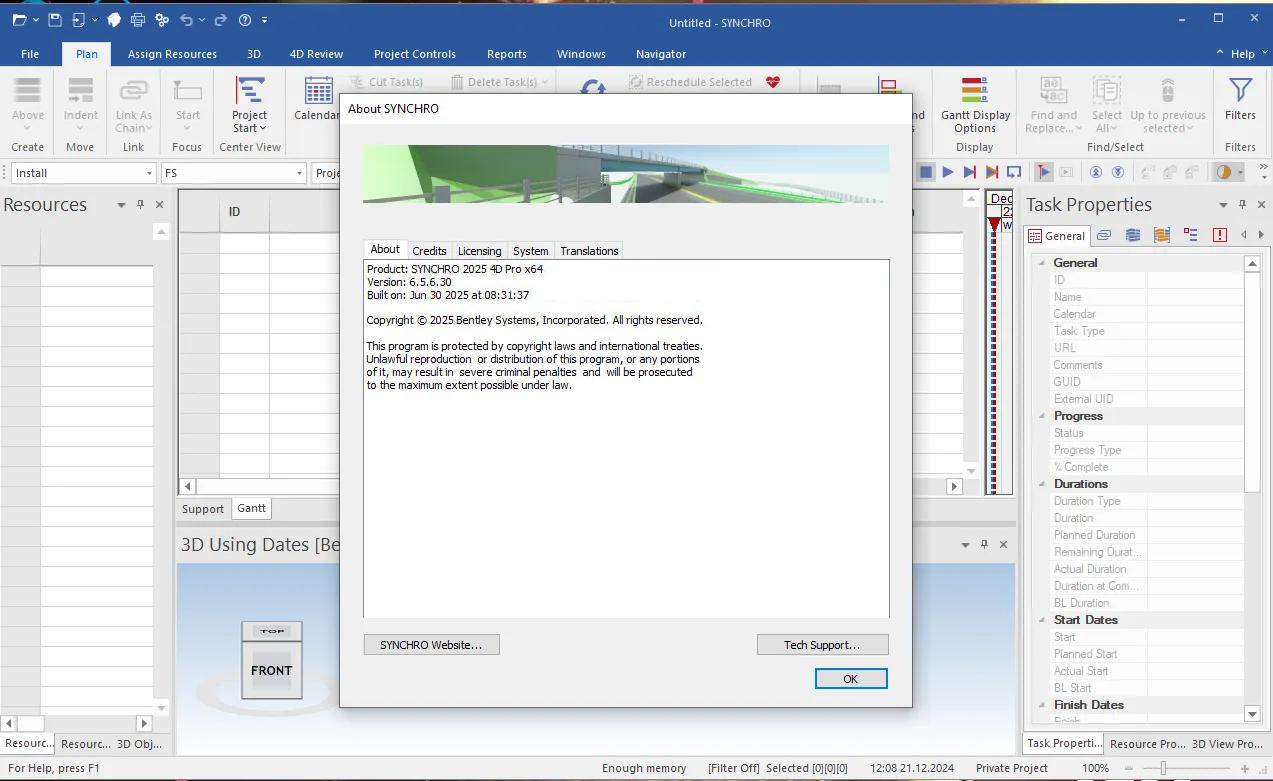Switch to the Reports ribbon tab
Screen dimensions: 1273x781
pyautogui.click(x=507, y=54)
